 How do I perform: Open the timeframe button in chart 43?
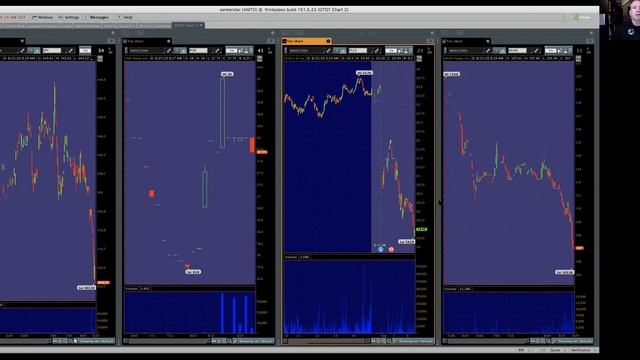pos(231,51)
